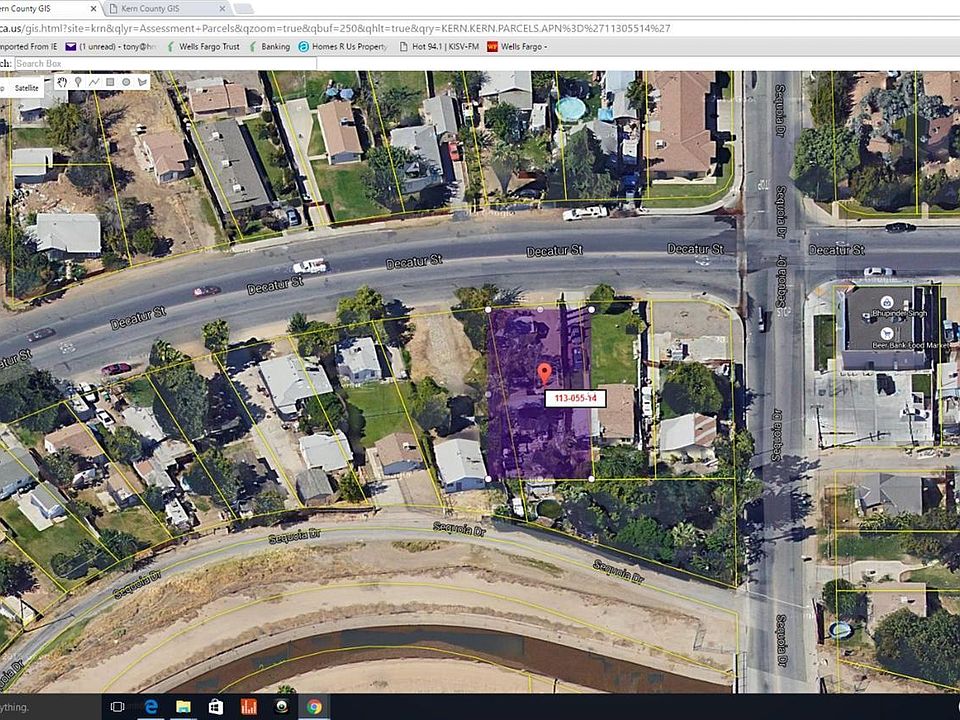Close the second Kern County GIS tab
The image size is (960, 720).
click(x=222, y=9)
